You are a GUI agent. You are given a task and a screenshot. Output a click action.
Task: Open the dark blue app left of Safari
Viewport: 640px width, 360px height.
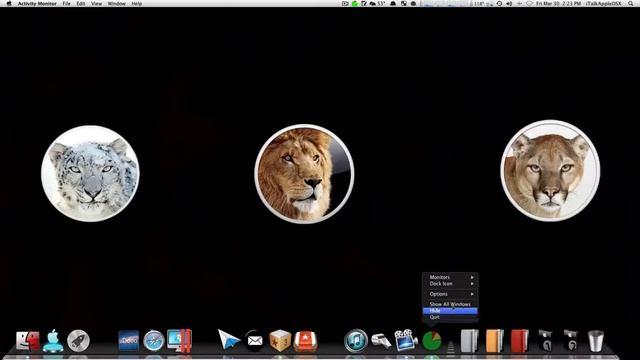point(129,341)
